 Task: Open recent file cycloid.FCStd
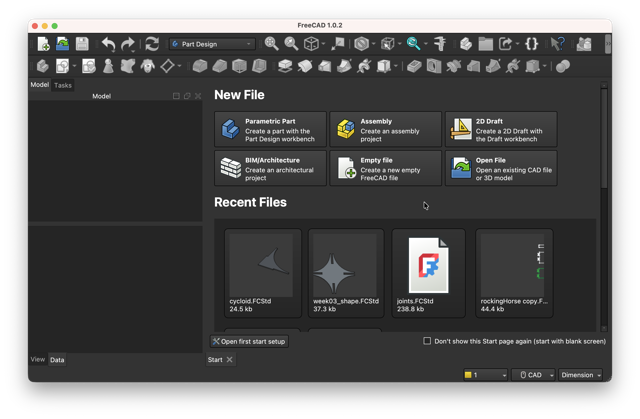[x=263, y=273]
